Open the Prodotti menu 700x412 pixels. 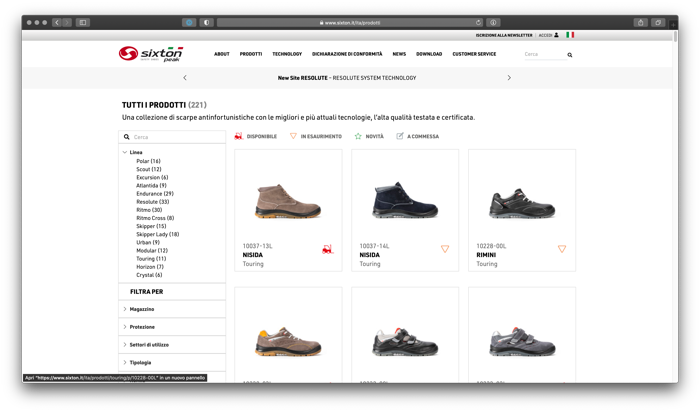coord(251,54)
